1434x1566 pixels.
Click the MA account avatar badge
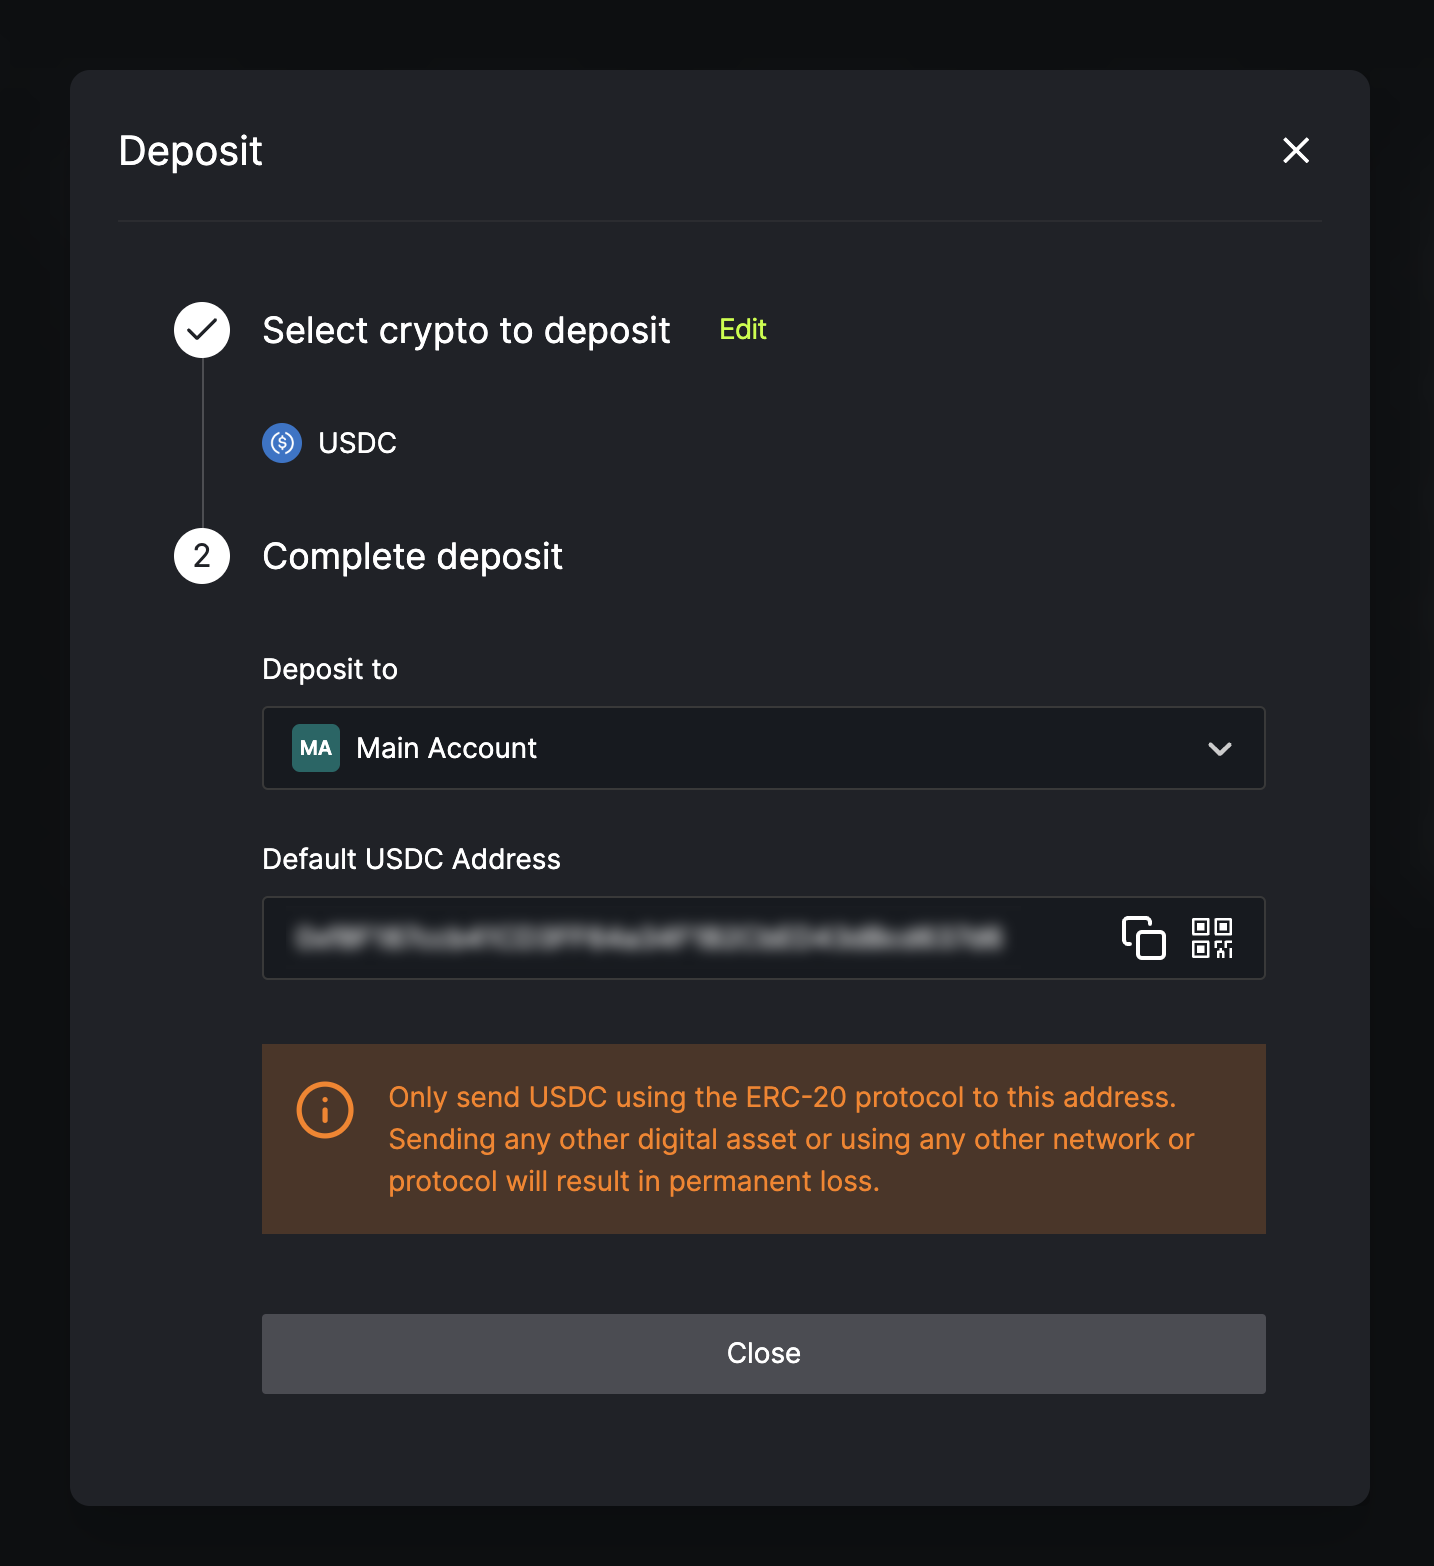pyautogui.click(x=316, y=748)
